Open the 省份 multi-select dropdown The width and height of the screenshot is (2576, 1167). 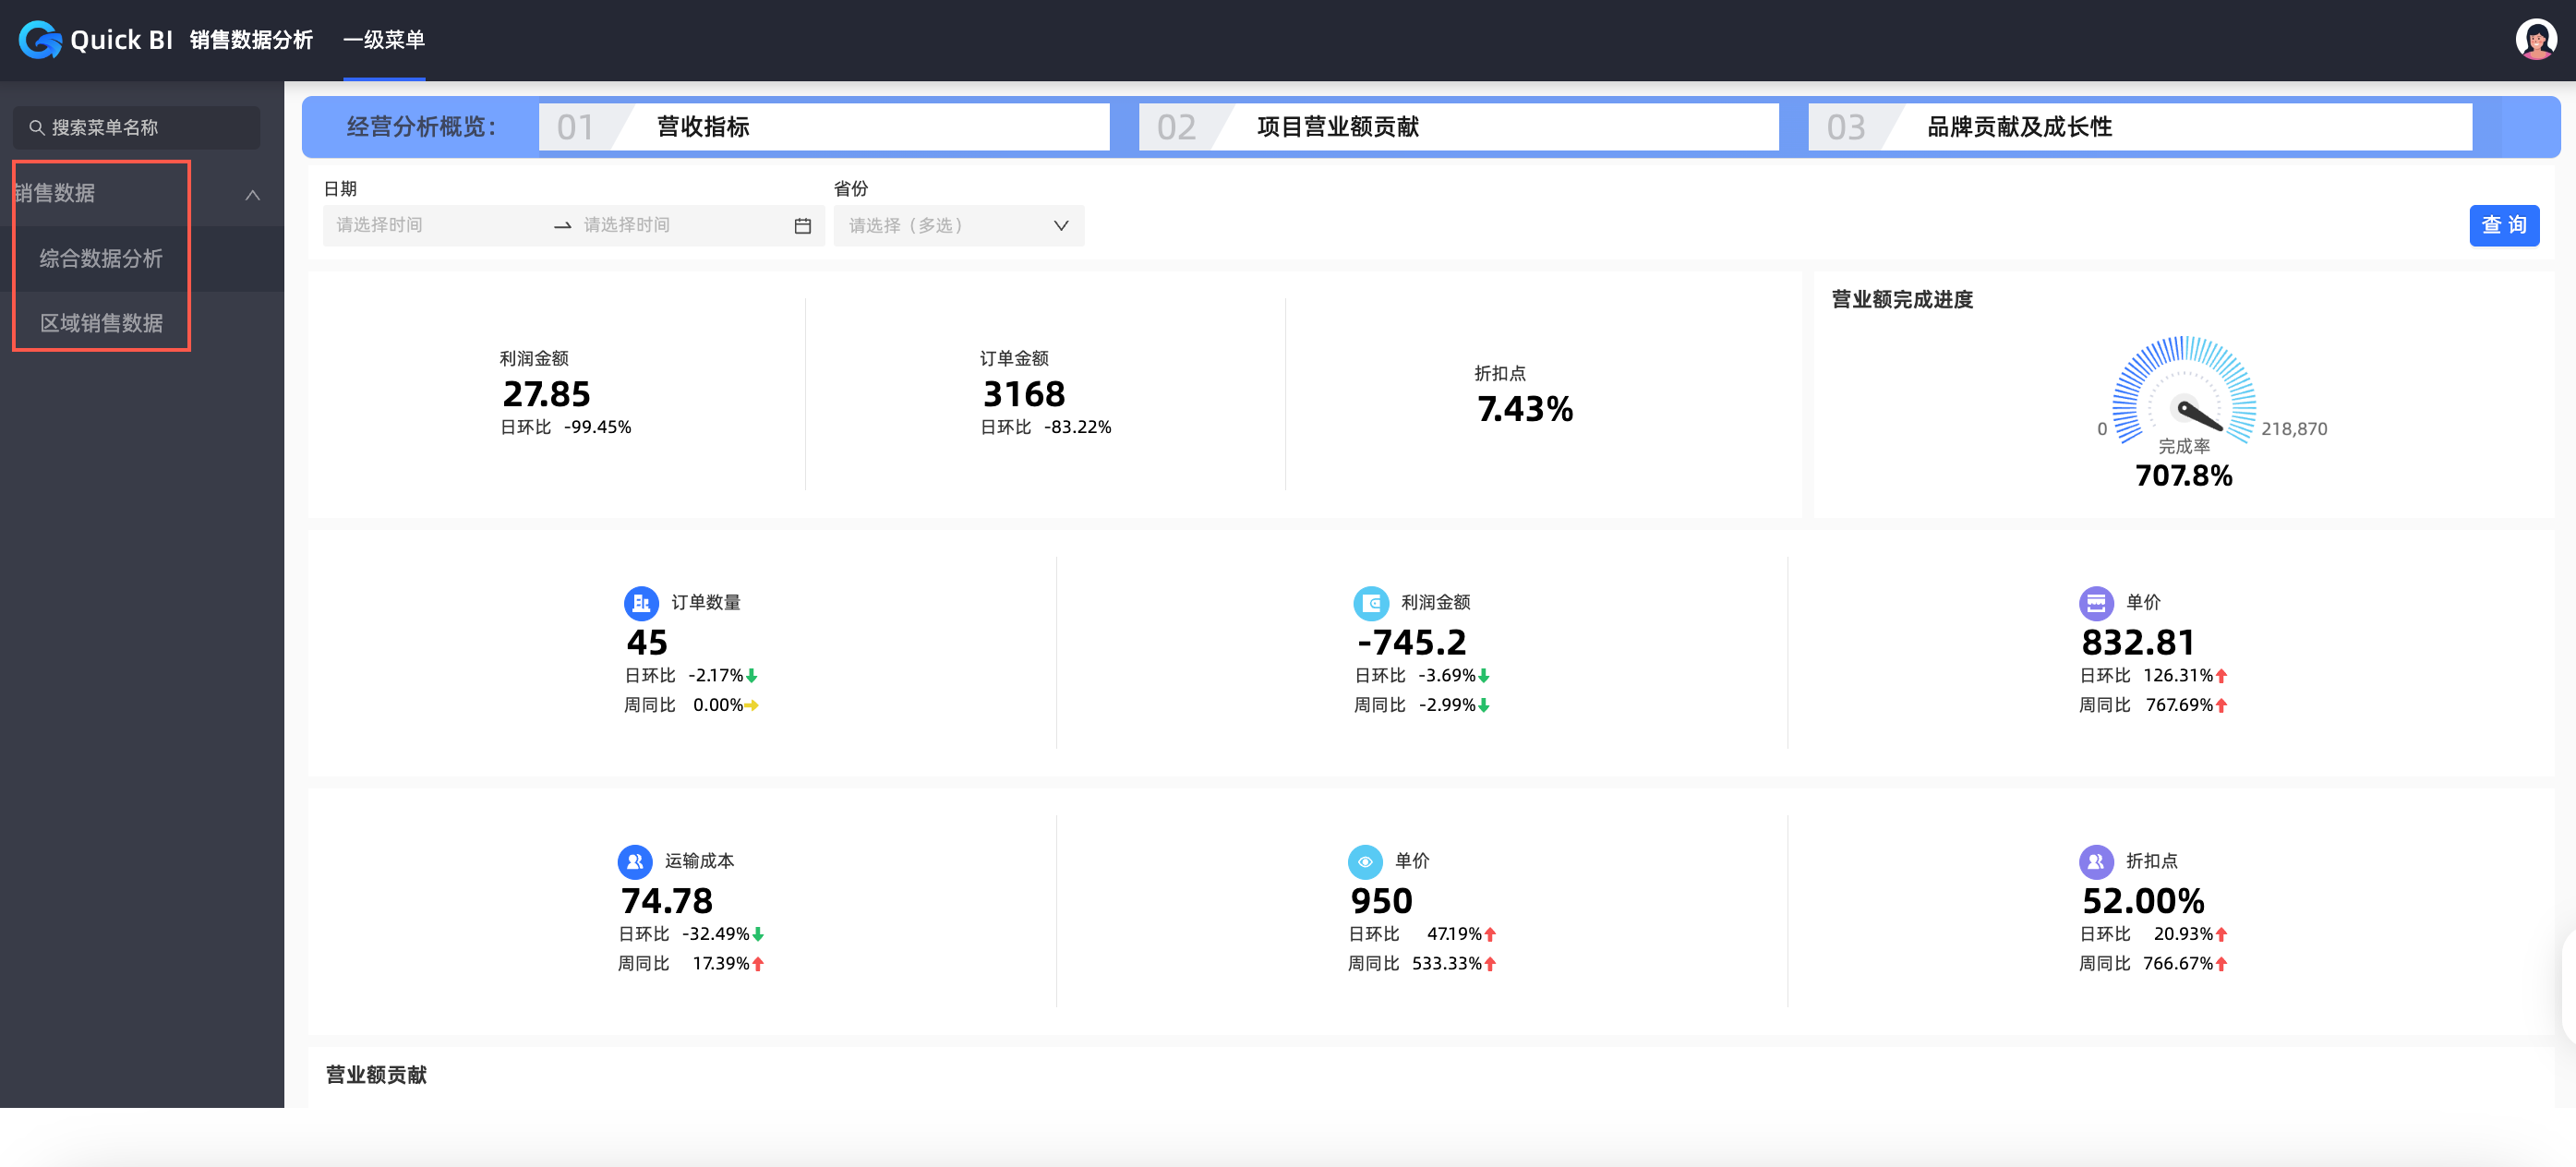[x=958, y=226]
